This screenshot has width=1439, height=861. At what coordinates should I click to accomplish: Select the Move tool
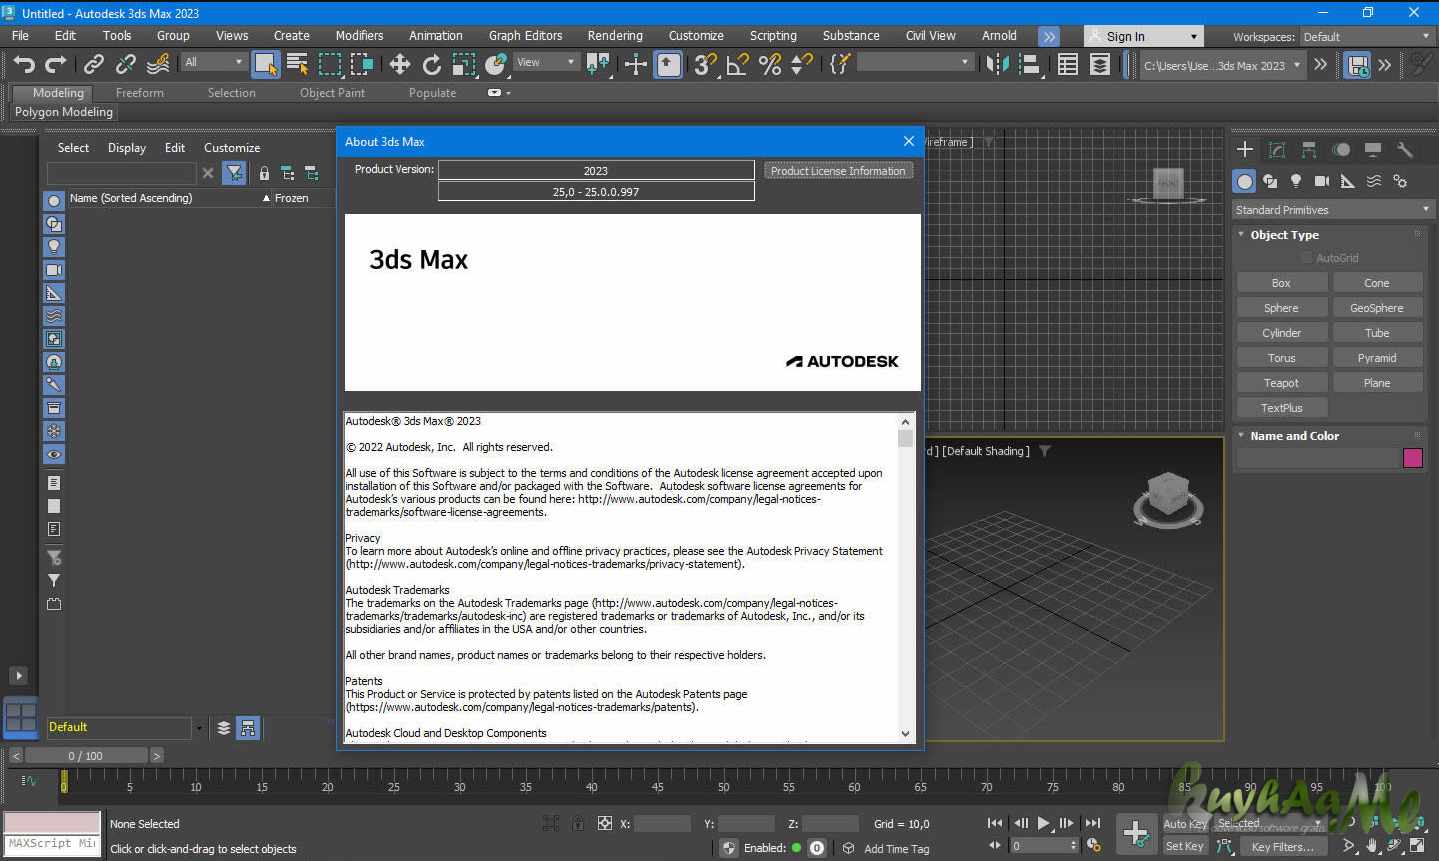coord(400,65)
